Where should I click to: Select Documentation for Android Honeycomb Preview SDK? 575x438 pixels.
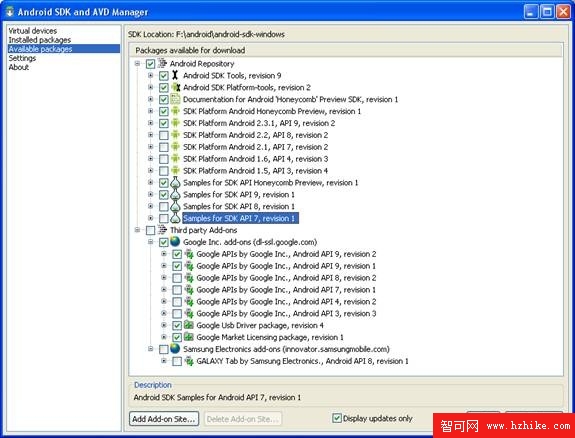290,99
